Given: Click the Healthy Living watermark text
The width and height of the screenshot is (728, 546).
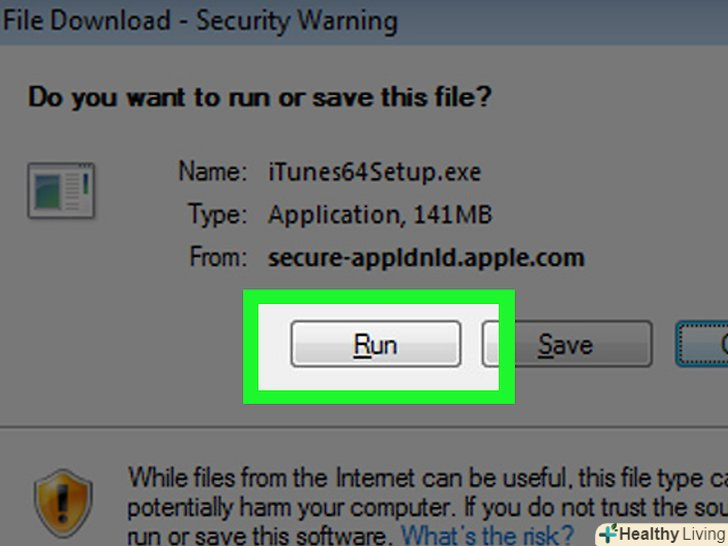Looking at the screenshot, I should [673, 534].
